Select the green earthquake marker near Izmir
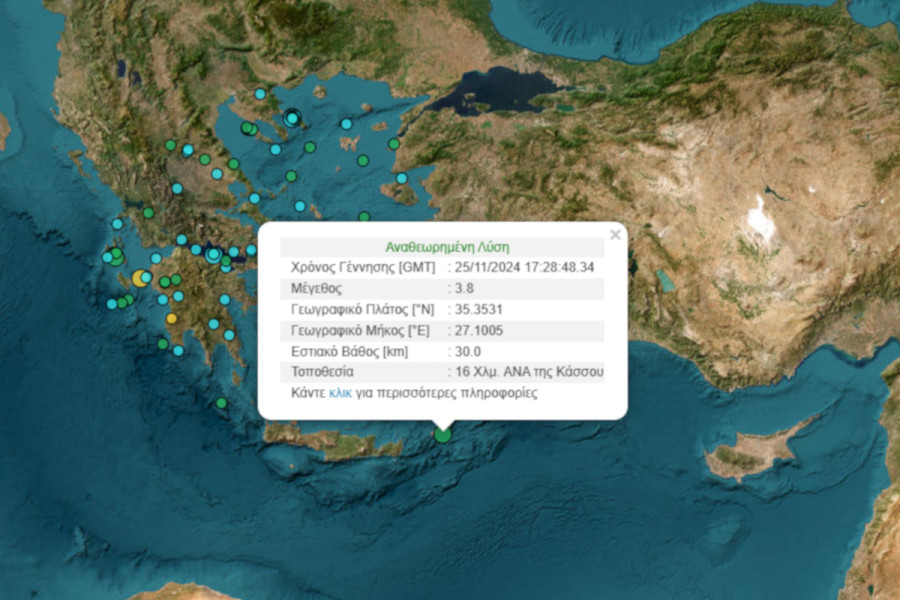This screenshot has width=900, height=600. point(393,144)
